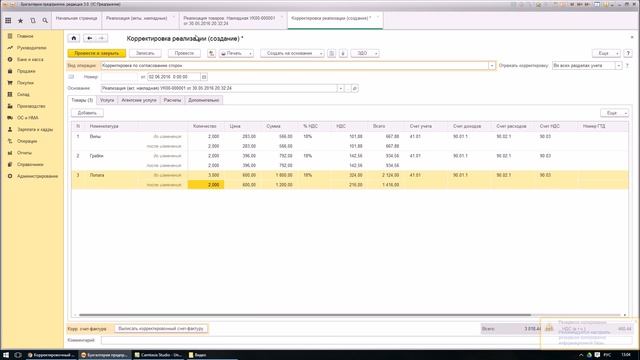Open Camtasia Studio in the taskbar
The image size is (640, 360).
click(158, 355)
